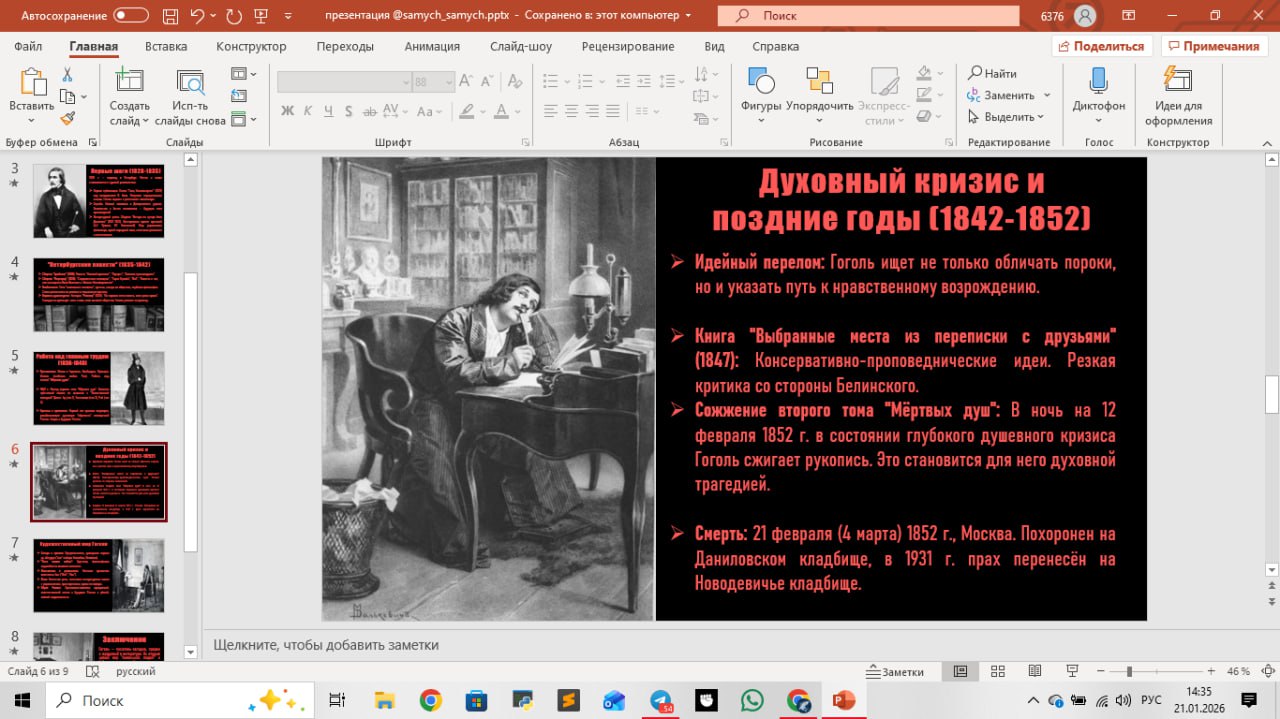Click the Диктофон microphone icon

tap(1098, 81)
